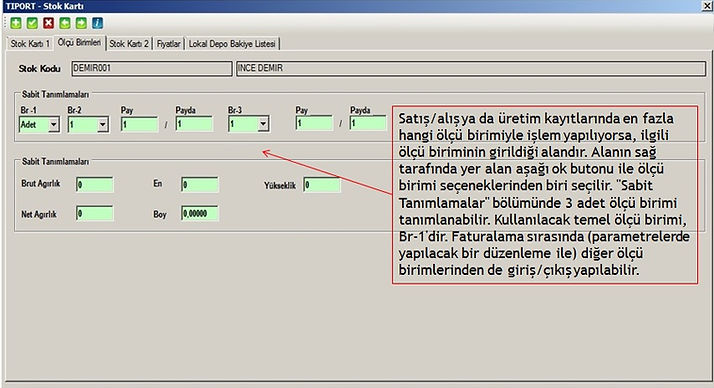Click the Stok Kodu field DEMIR001
The height and width of the screenshot is (388, 714).
152,68
